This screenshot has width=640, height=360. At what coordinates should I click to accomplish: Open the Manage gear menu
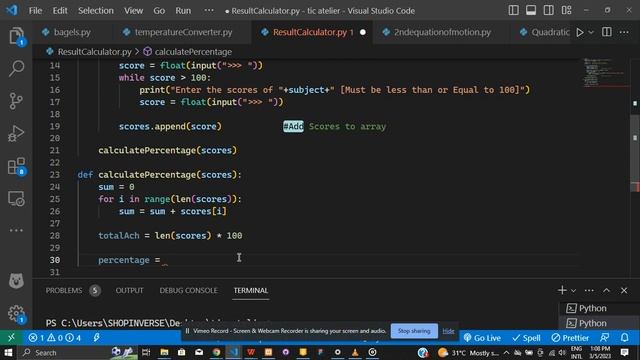(x=16, y=313)
